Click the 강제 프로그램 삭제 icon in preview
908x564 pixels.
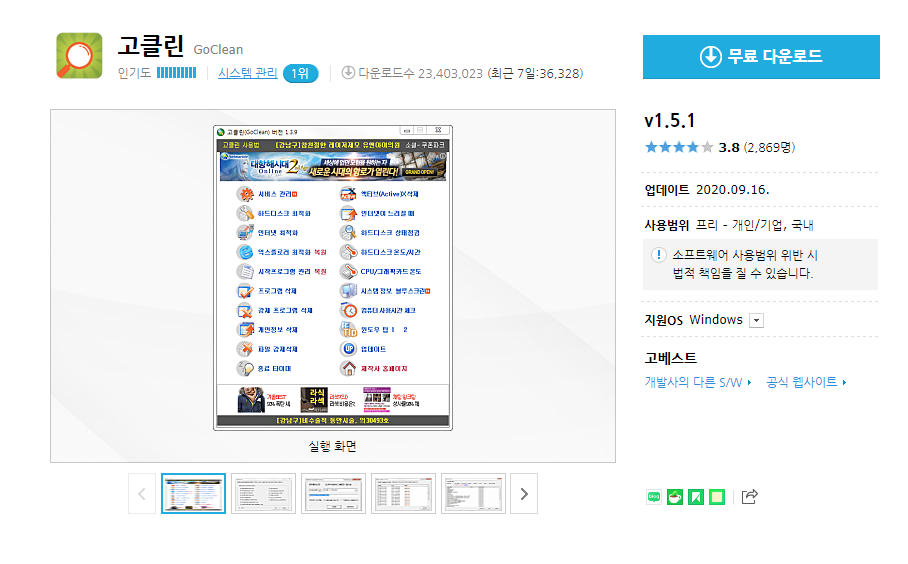click(246, 310)
